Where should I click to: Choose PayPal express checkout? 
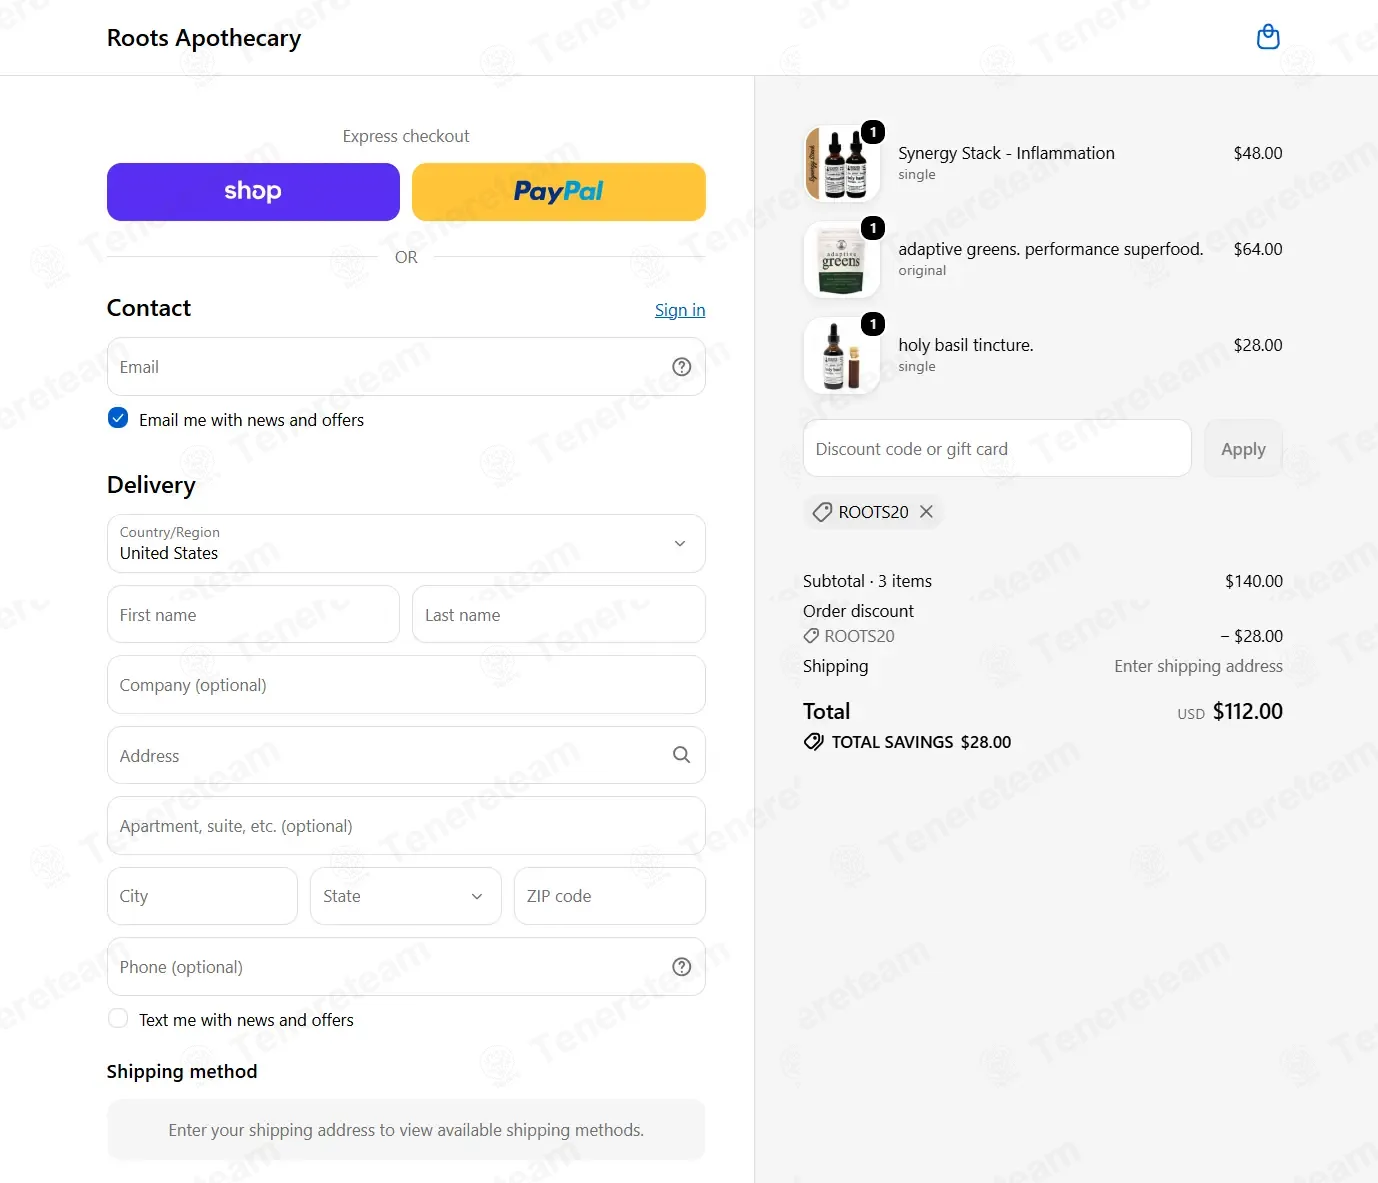[559, 191]
